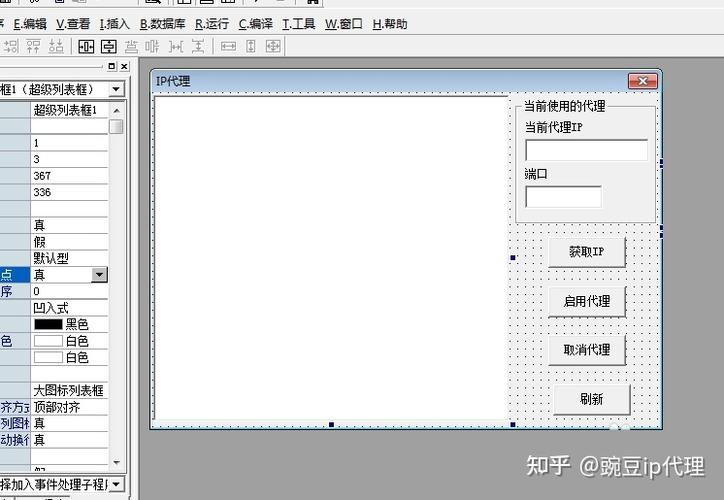Click the 顶部对齐 property value
Image resolution: width=724 pixels, height=500 pixels.
tap(69, 407)
